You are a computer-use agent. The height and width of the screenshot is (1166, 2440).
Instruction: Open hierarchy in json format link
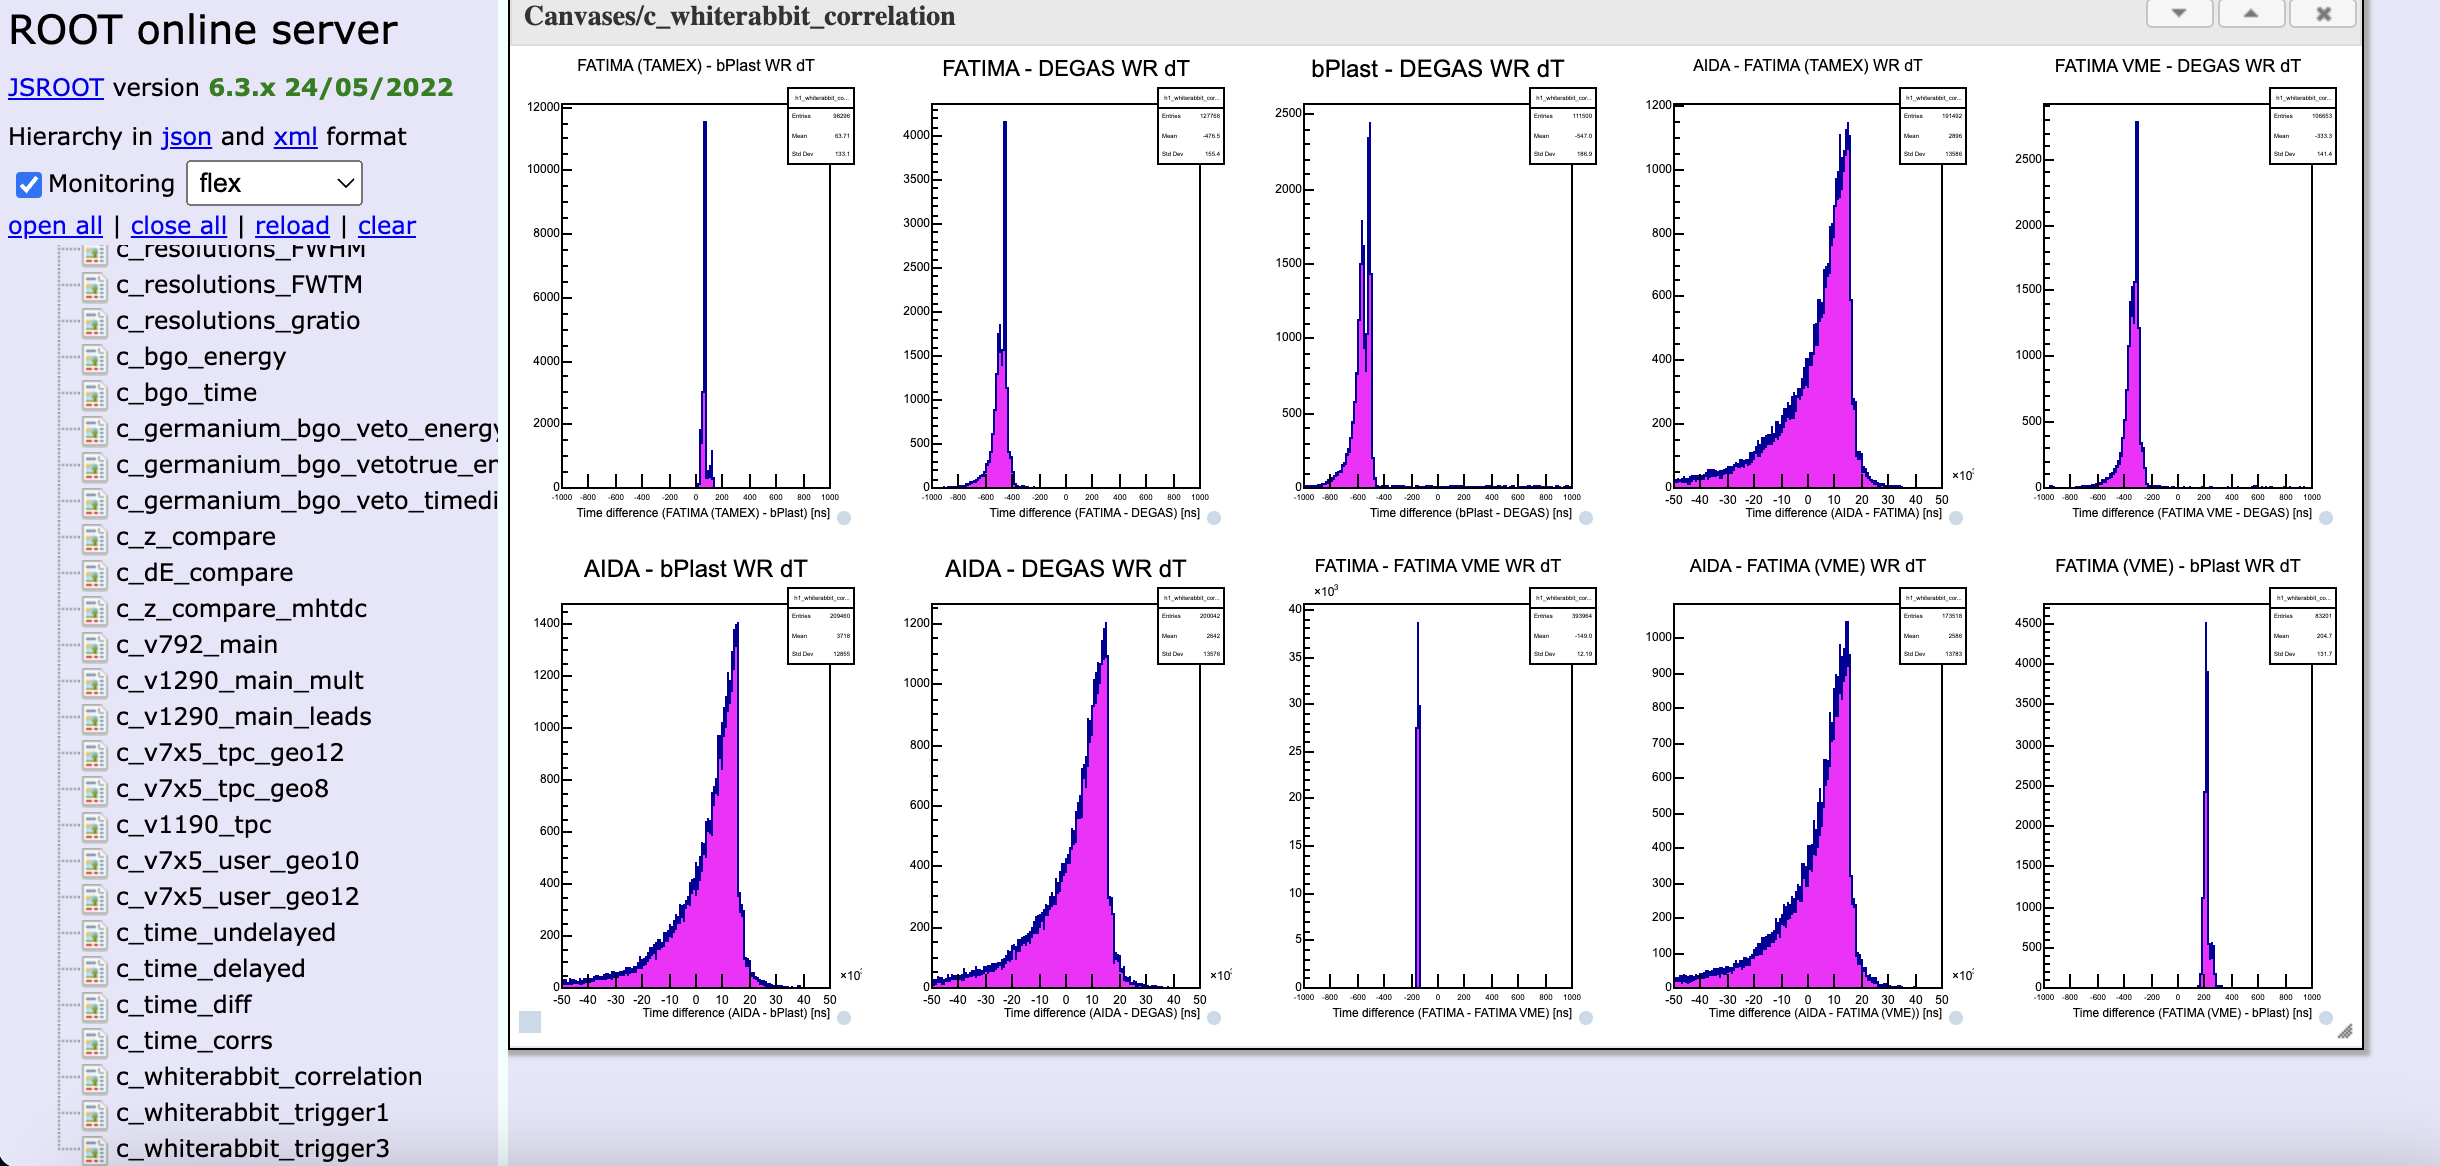tap(187, 136)
